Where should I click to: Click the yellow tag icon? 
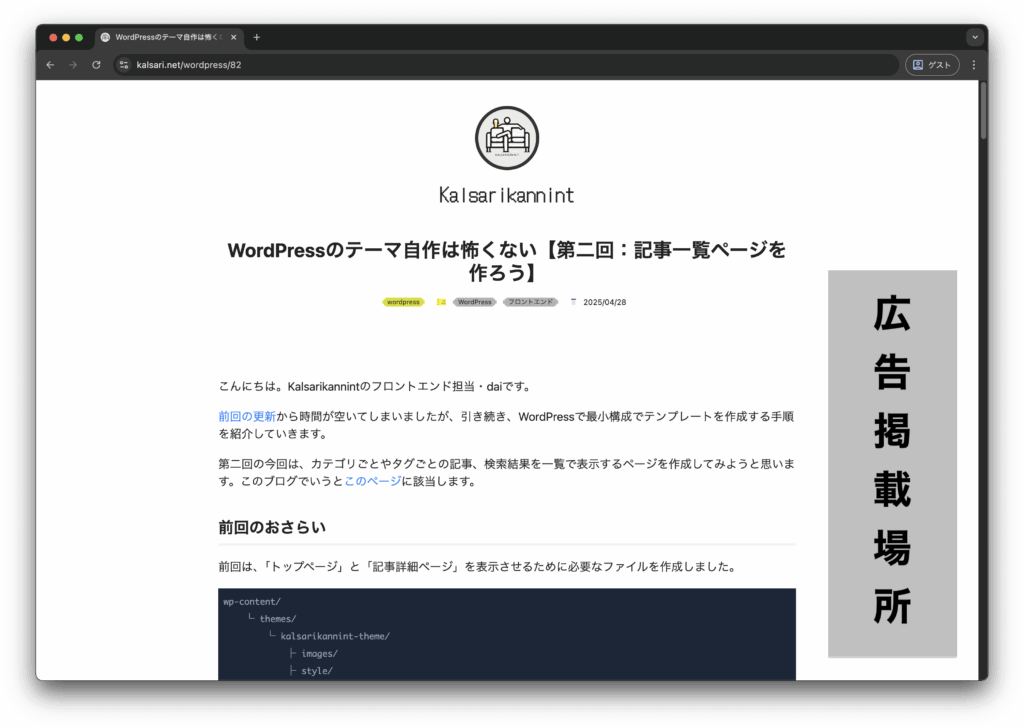click(441, 302)
